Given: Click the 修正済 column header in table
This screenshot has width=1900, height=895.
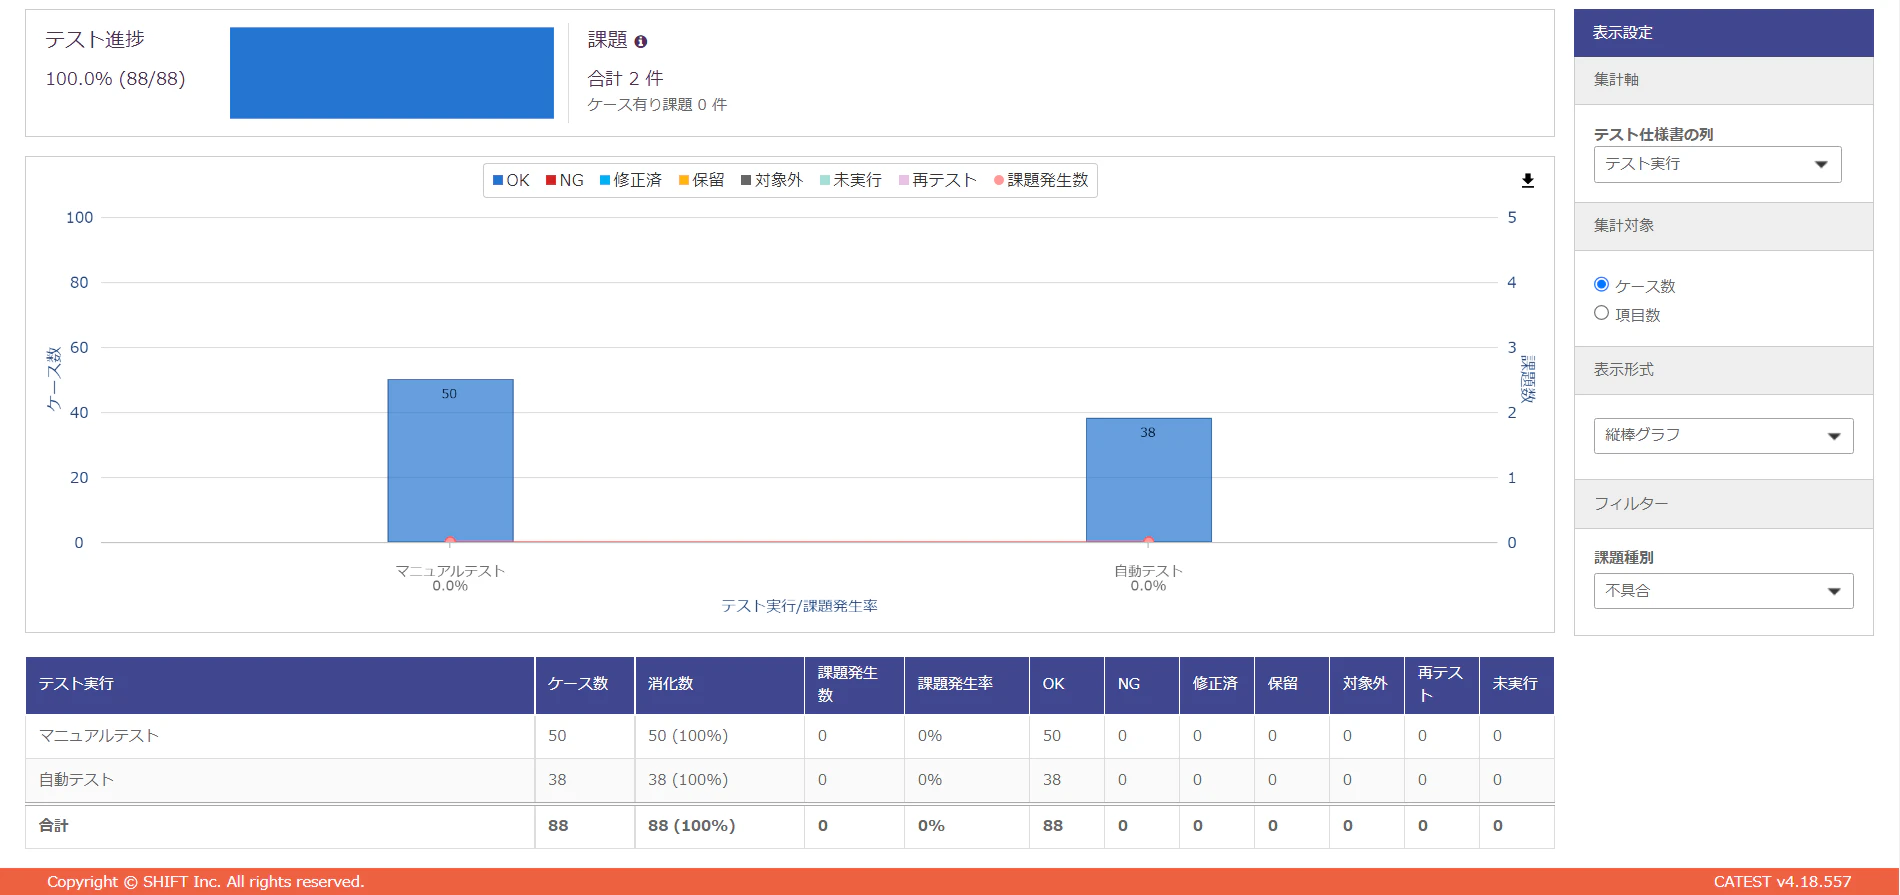Looking at the screenshot, I should coord(1217,685).
